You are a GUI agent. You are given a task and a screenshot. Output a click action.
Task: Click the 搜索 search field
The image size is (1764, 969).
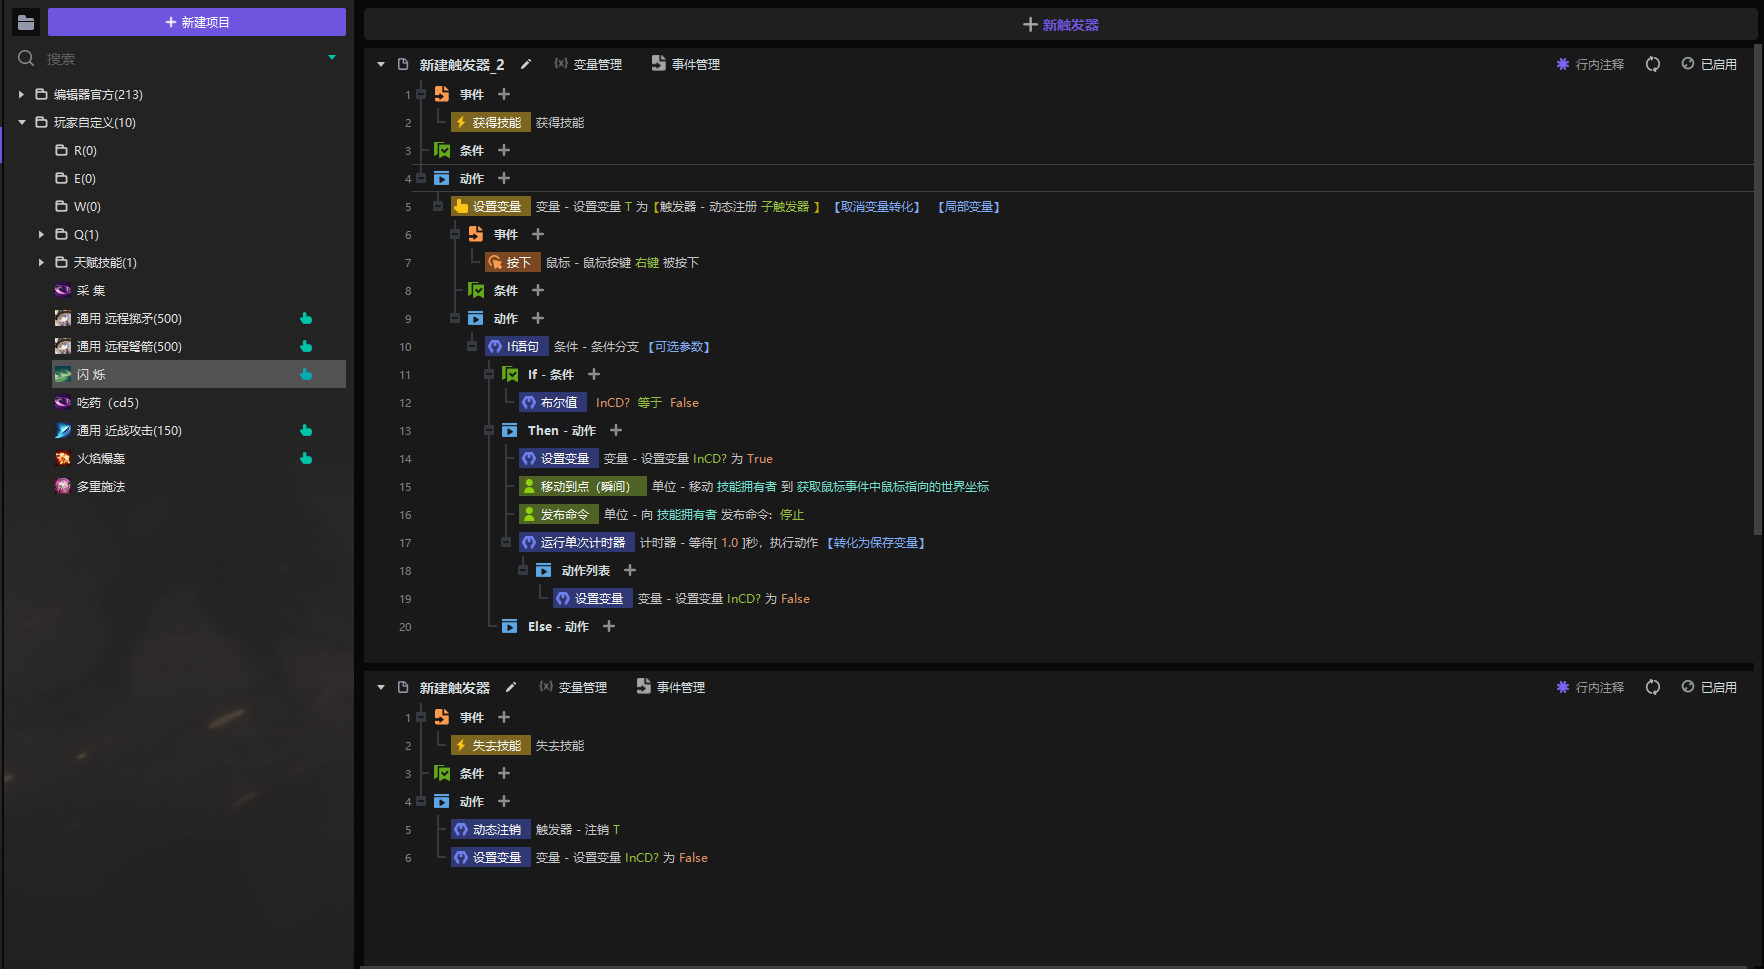pos(180,59)
